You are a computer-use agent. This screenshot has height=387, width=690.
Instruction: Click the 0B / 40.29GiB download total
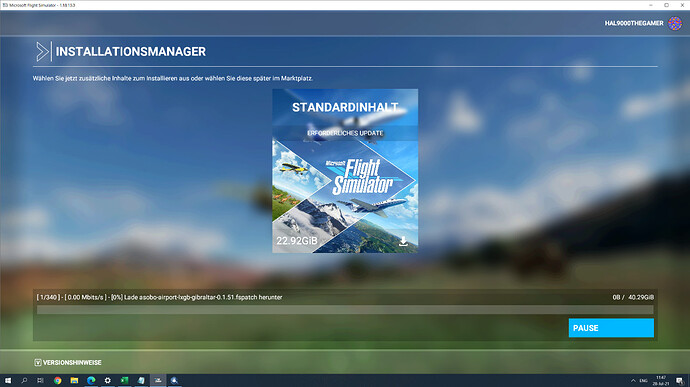(633, 297)
